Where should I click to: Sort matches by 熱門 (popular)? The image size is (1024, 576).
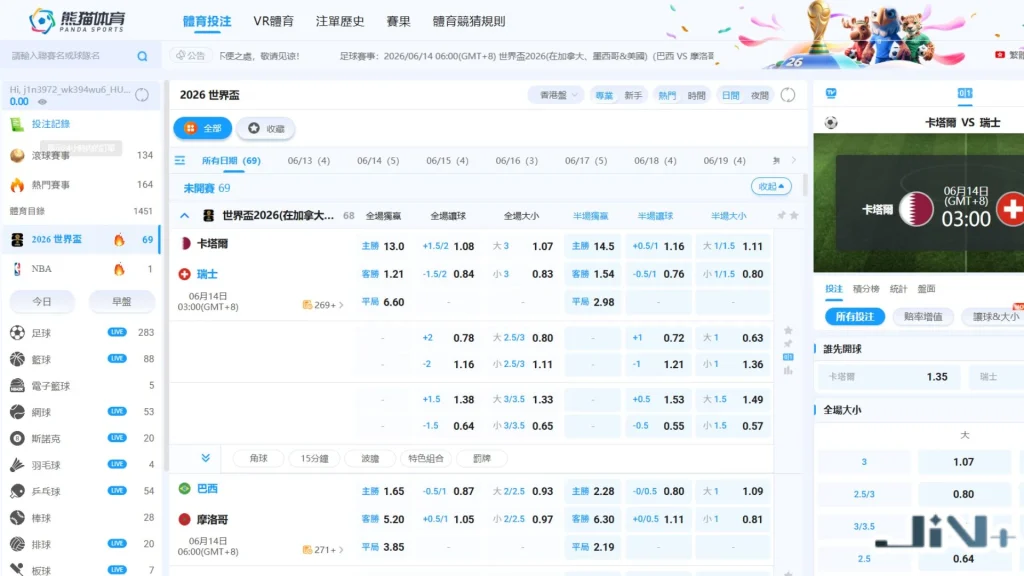pyautogui.click(x=667, y=95)
